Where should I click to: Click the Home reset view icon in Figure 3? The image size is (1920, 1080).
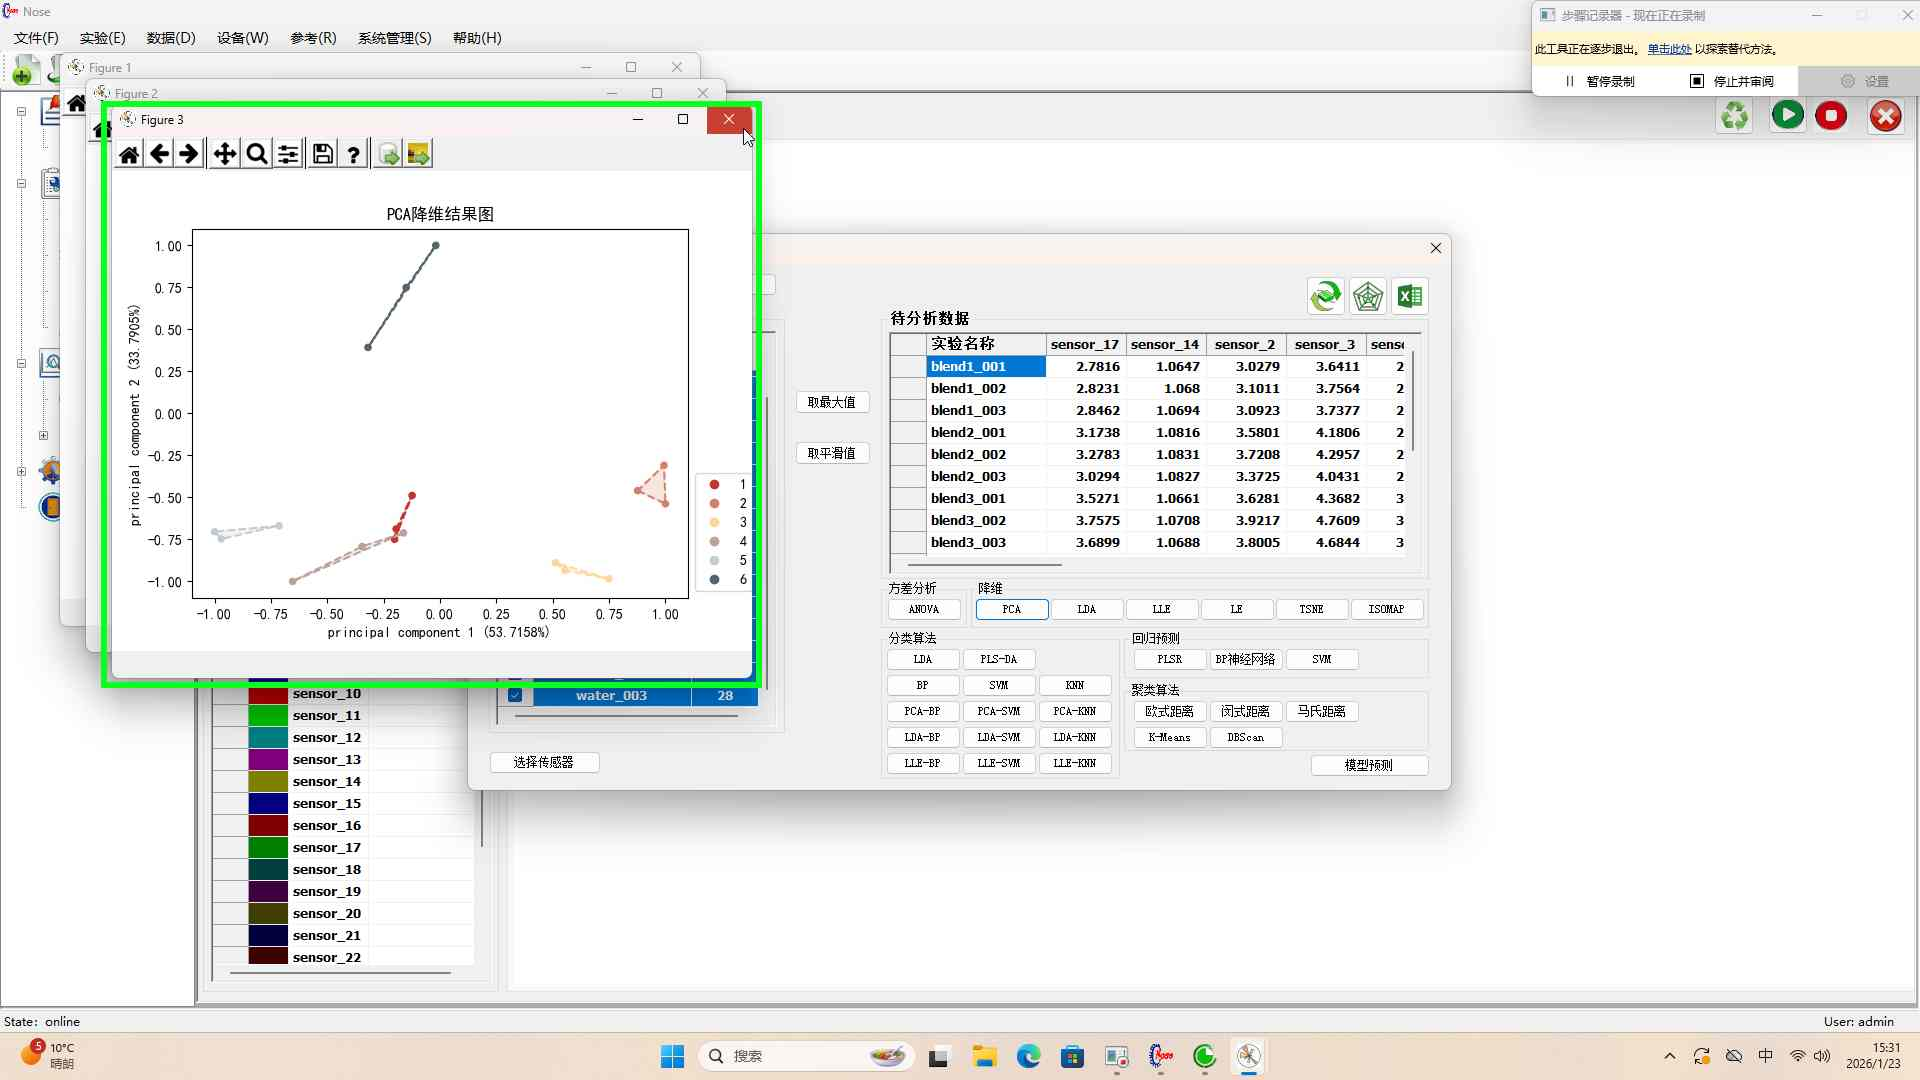[129, 154]
